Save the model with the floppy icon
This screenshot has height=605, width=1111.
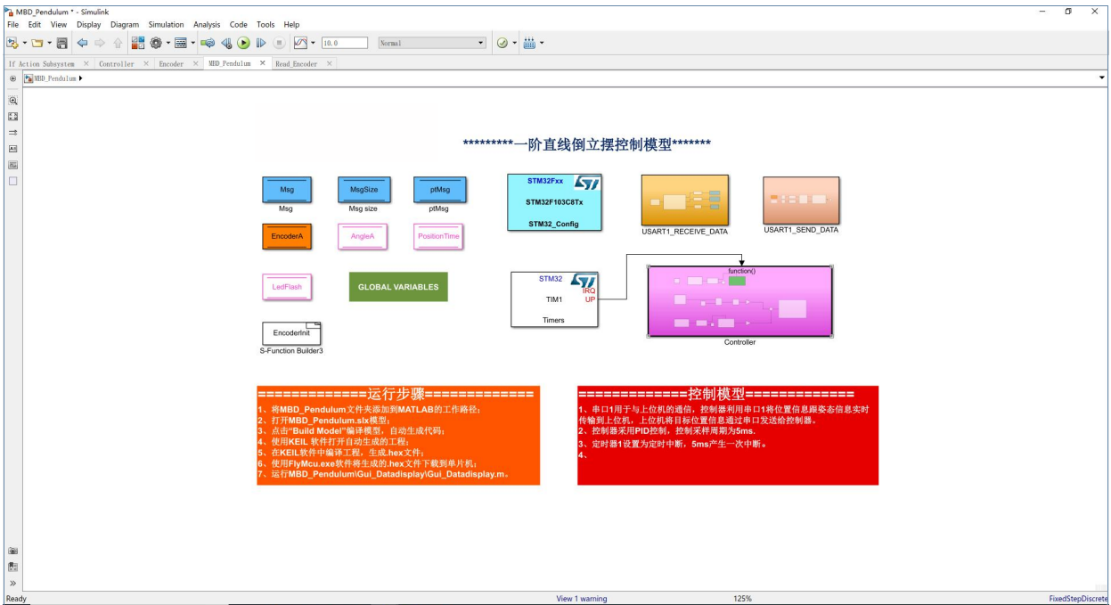(x=62, y=43)
